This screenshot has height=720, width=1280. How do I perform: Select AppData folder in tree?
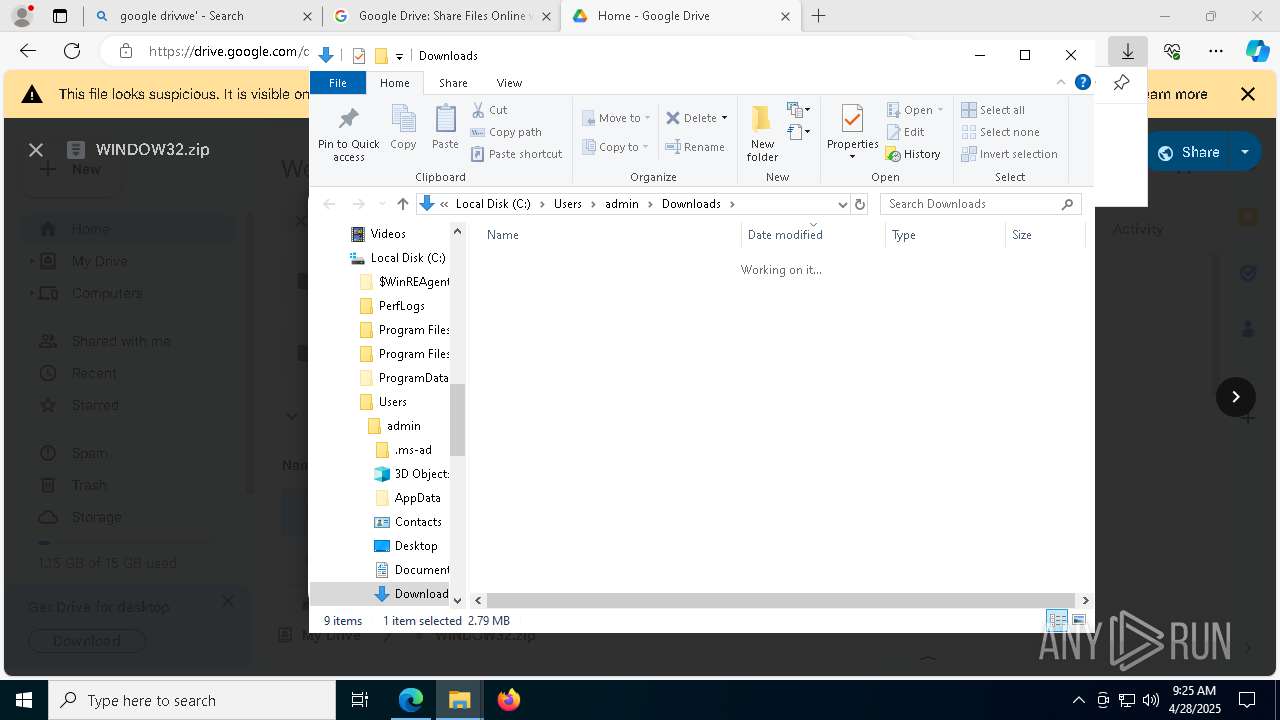point(408,498)
